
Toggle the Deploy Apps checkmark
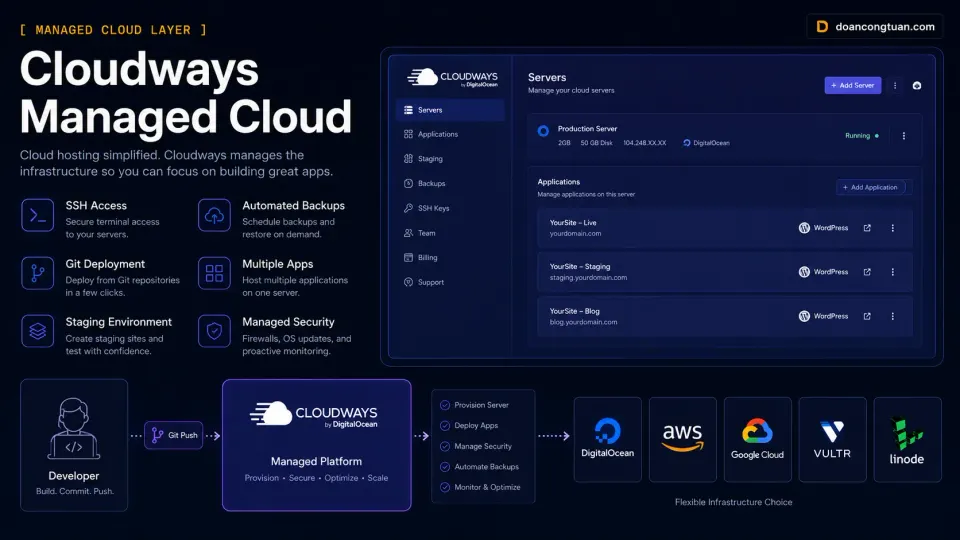[445, 426]
